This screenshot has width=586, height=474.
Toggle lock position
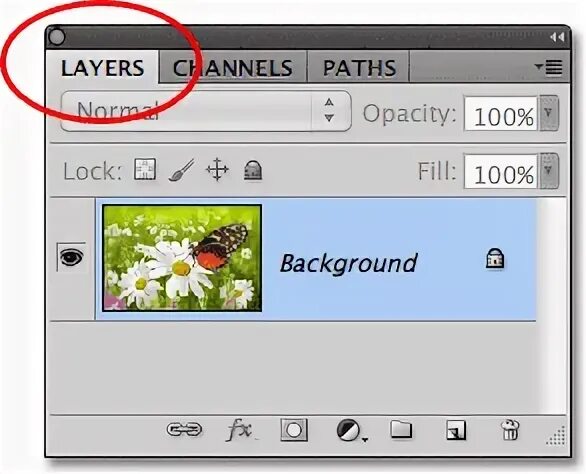pyautogui.click(x=217, y=170)
